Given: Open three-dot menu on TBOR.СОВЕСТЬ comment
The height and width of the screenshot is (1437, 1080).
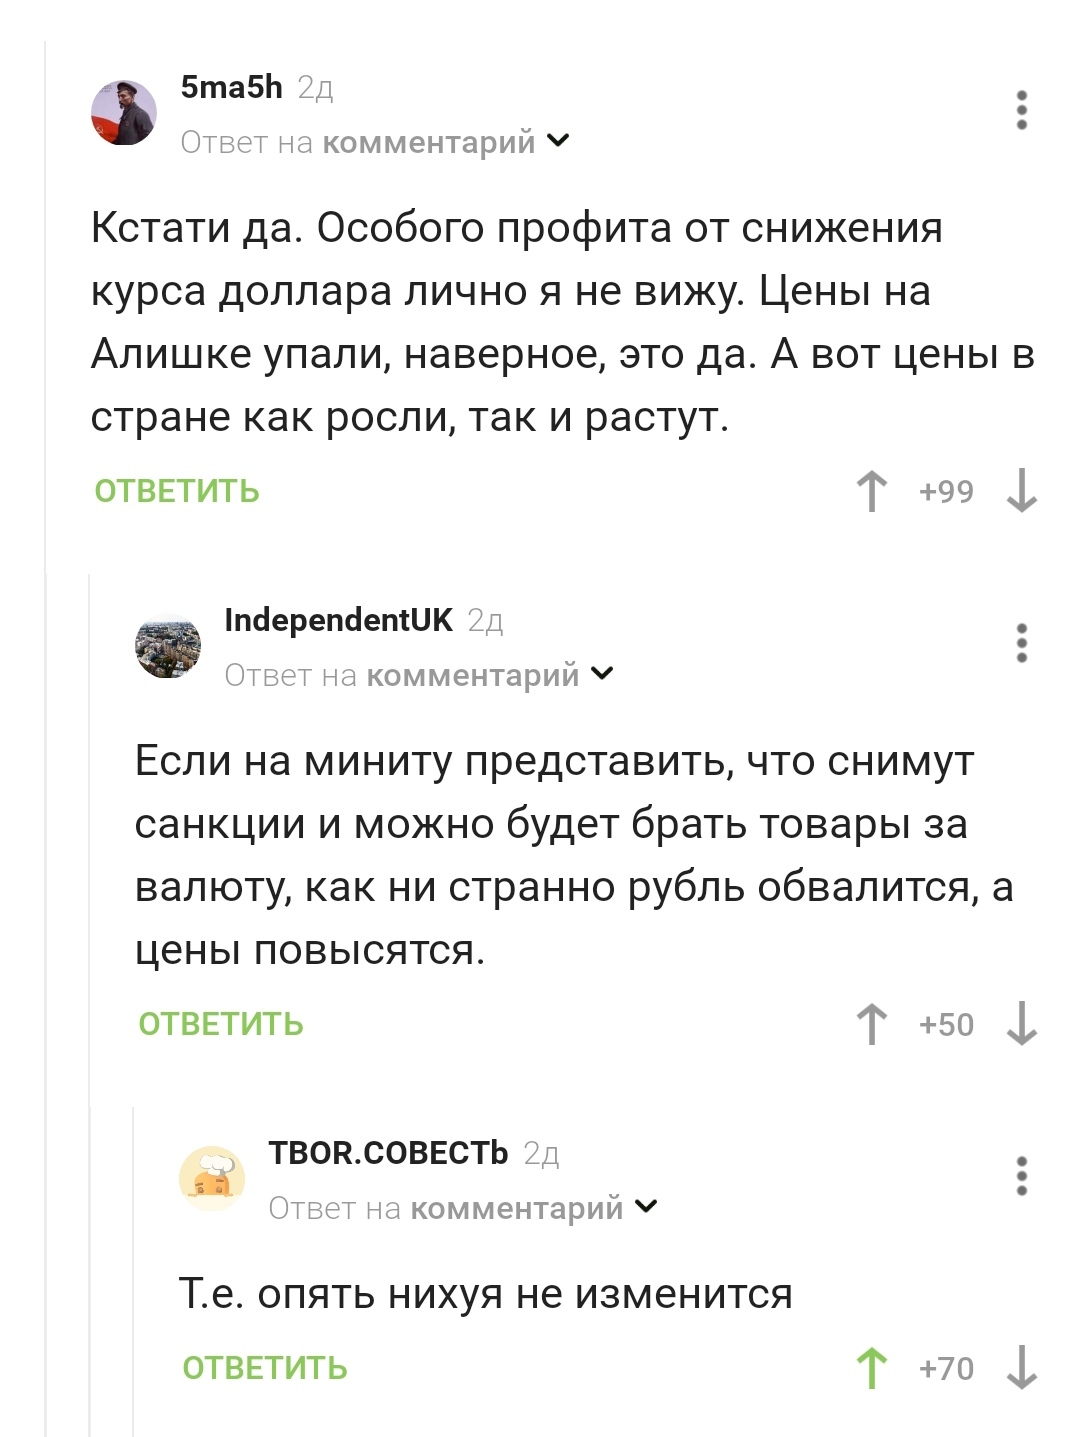Looking at the screenshot, I should click(x=1021, y=1176).
